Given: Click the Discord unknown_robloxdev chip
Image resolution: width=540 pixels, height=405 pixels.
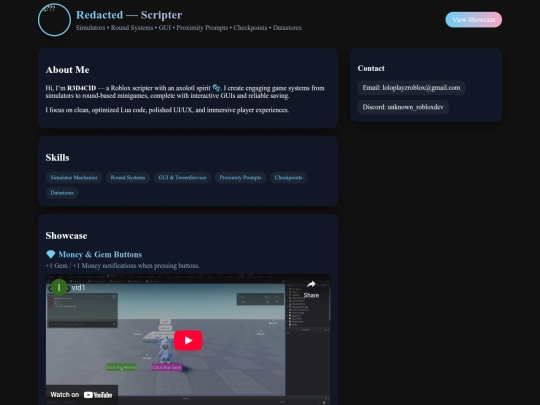Looking at the screenshot, I should [x=403, y=107].
